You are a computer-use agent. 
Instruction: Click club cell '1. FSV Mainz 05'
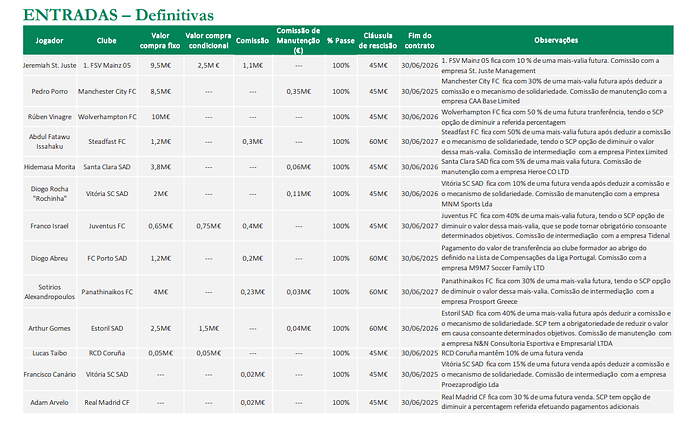click(107, 66)
